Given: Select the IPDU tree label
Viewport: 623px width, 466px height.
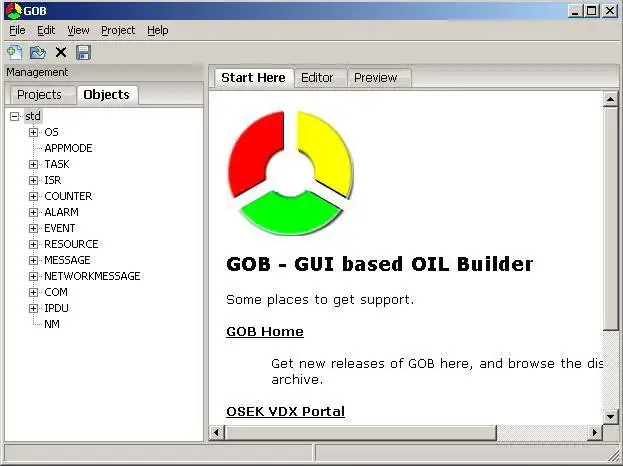Looking at the screenshot, I should [x=56, y=308].
